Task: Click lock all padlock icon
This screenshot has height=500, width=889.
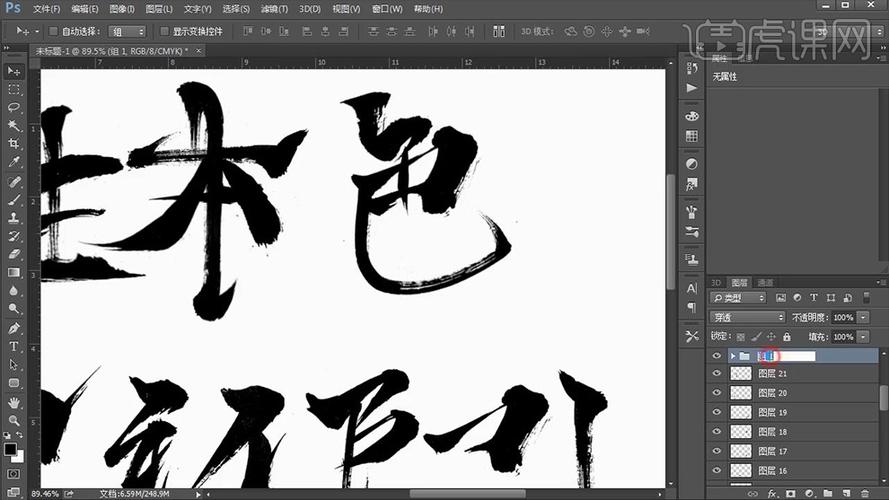Action: [x=786, y=337]
